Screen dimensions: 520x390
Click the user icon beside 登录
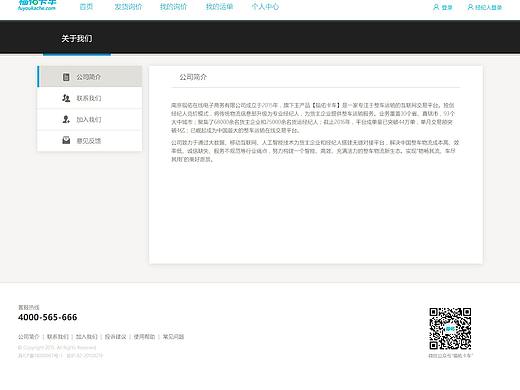pos(436,7)
